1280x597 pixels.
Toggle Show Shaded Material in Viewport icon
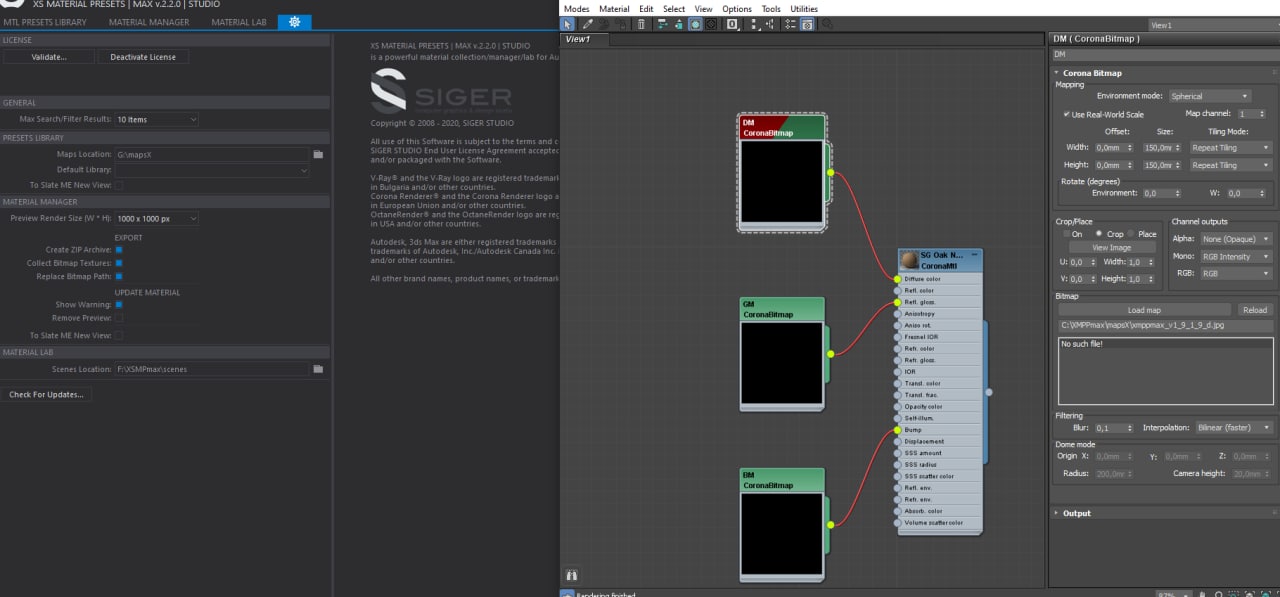point(695,24)
